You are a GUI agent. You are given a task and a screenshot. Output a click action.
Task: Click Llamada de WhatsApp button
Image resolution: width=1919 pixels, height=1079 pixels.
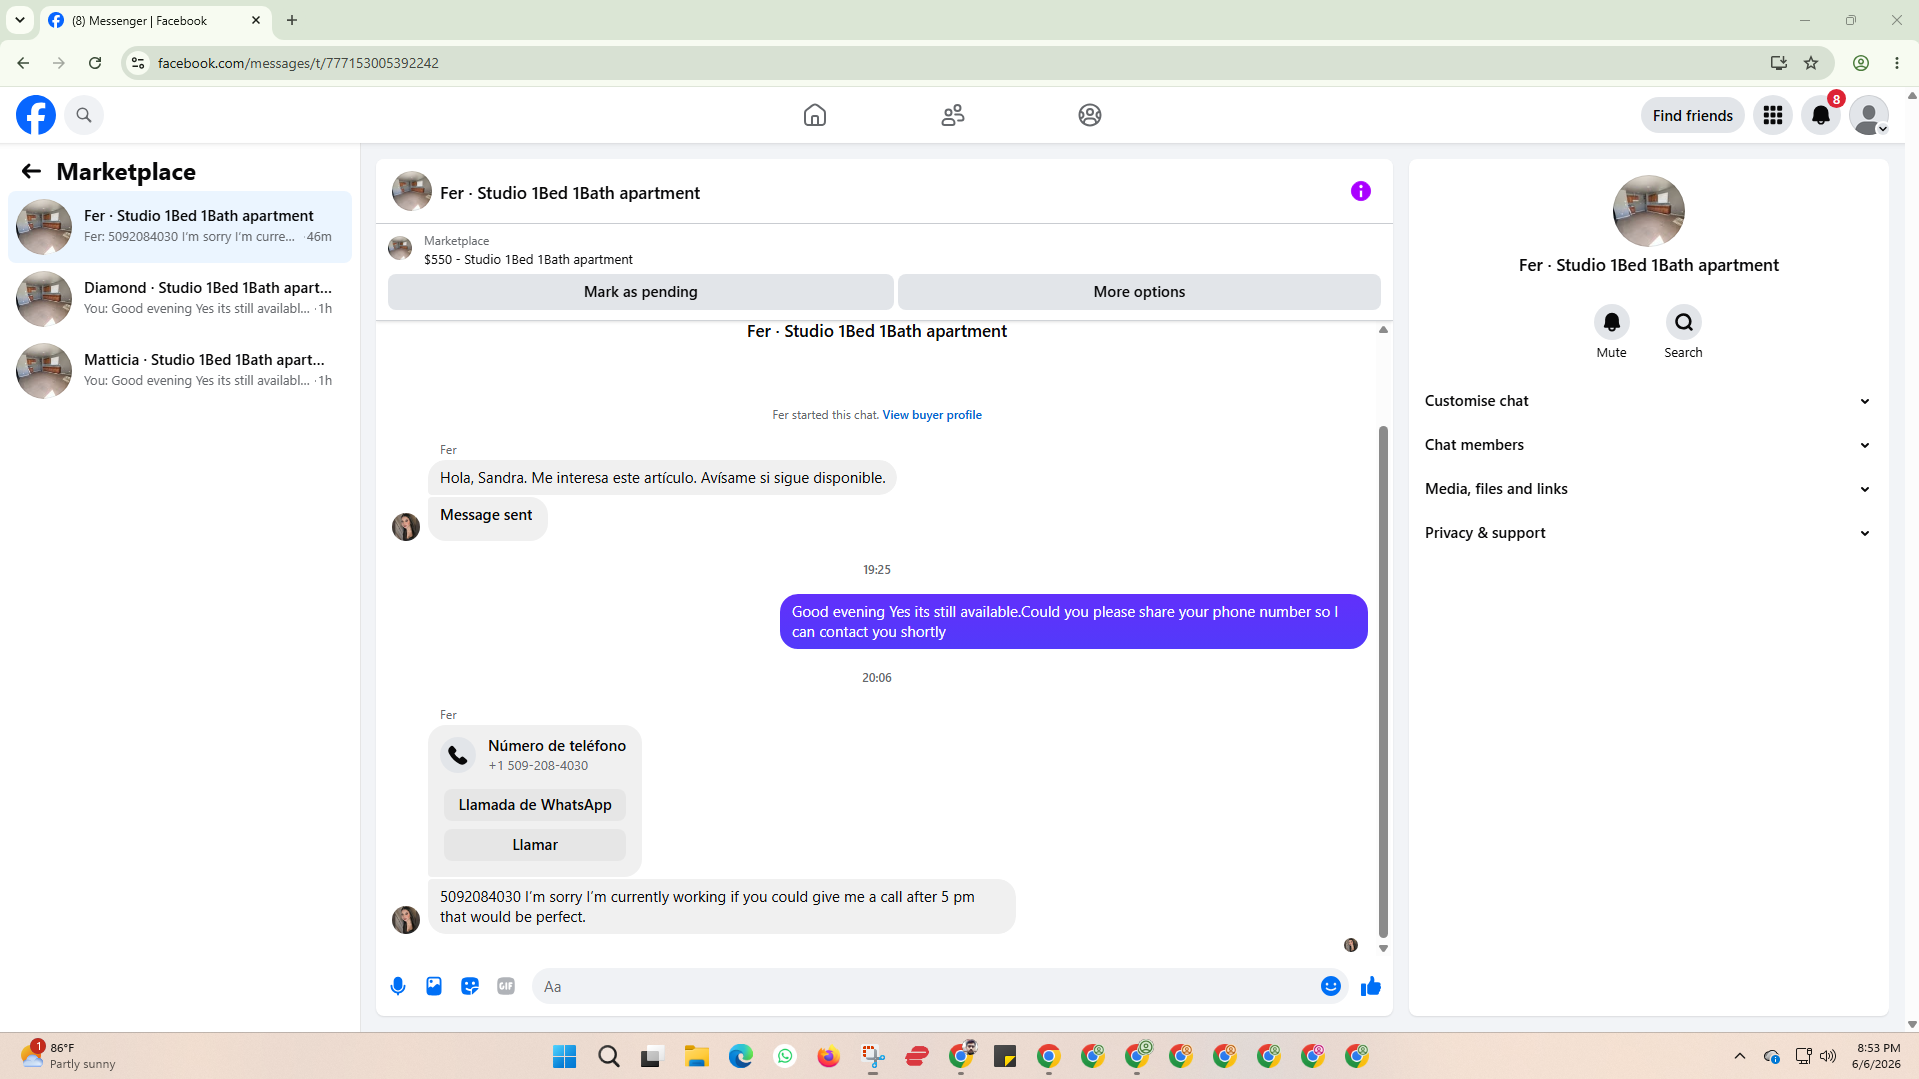coord(535,805)
